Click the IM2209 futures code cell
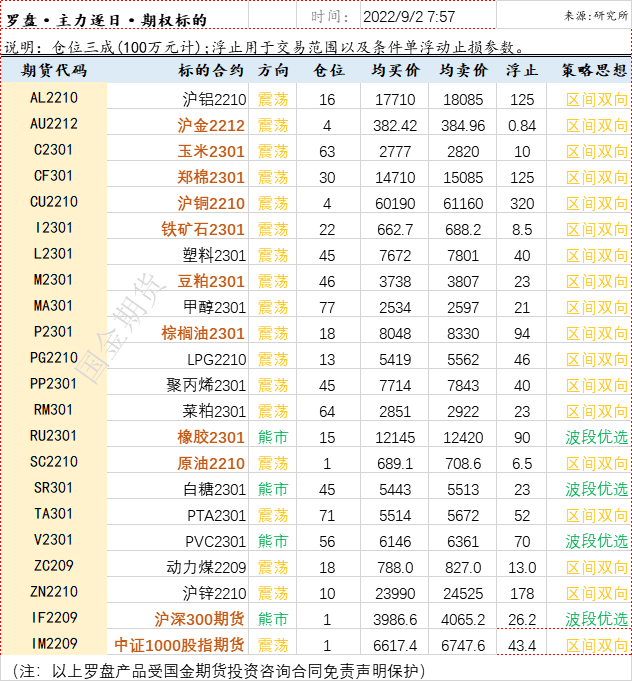 [55, 644]
